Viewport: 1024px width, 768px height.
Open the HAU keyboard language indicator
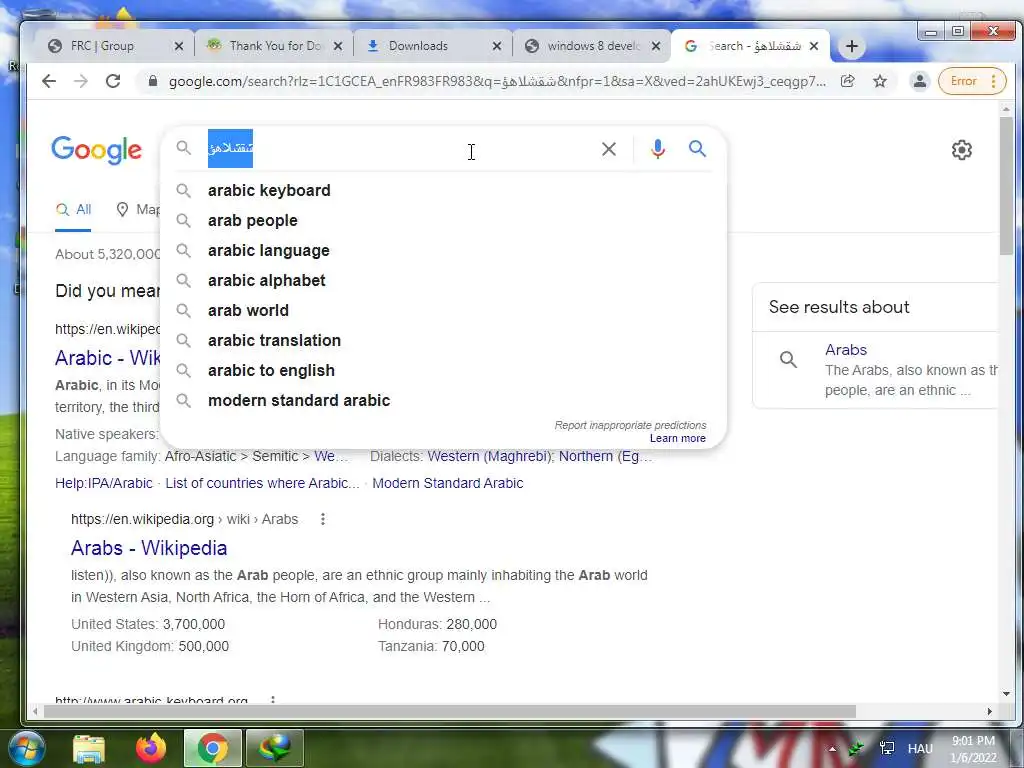(920, 749)
